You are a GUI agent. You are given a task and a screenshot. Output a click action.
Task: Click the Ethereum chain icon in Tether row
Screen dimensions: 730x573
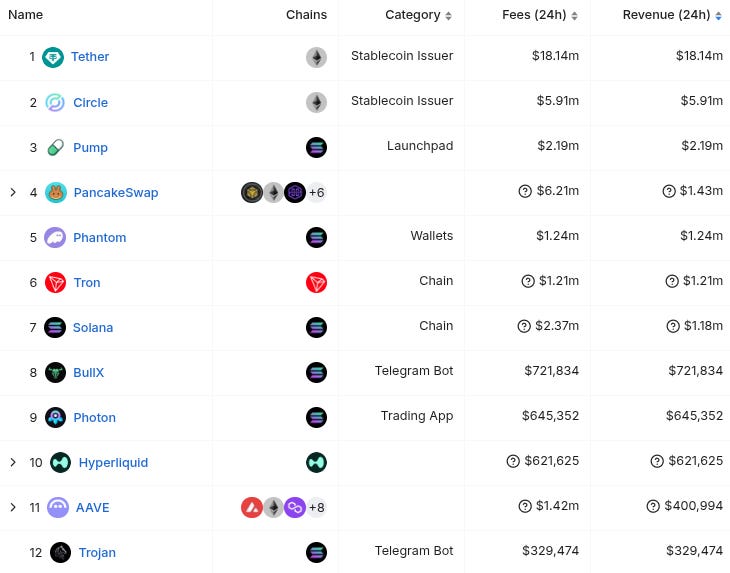click(316, 57)
